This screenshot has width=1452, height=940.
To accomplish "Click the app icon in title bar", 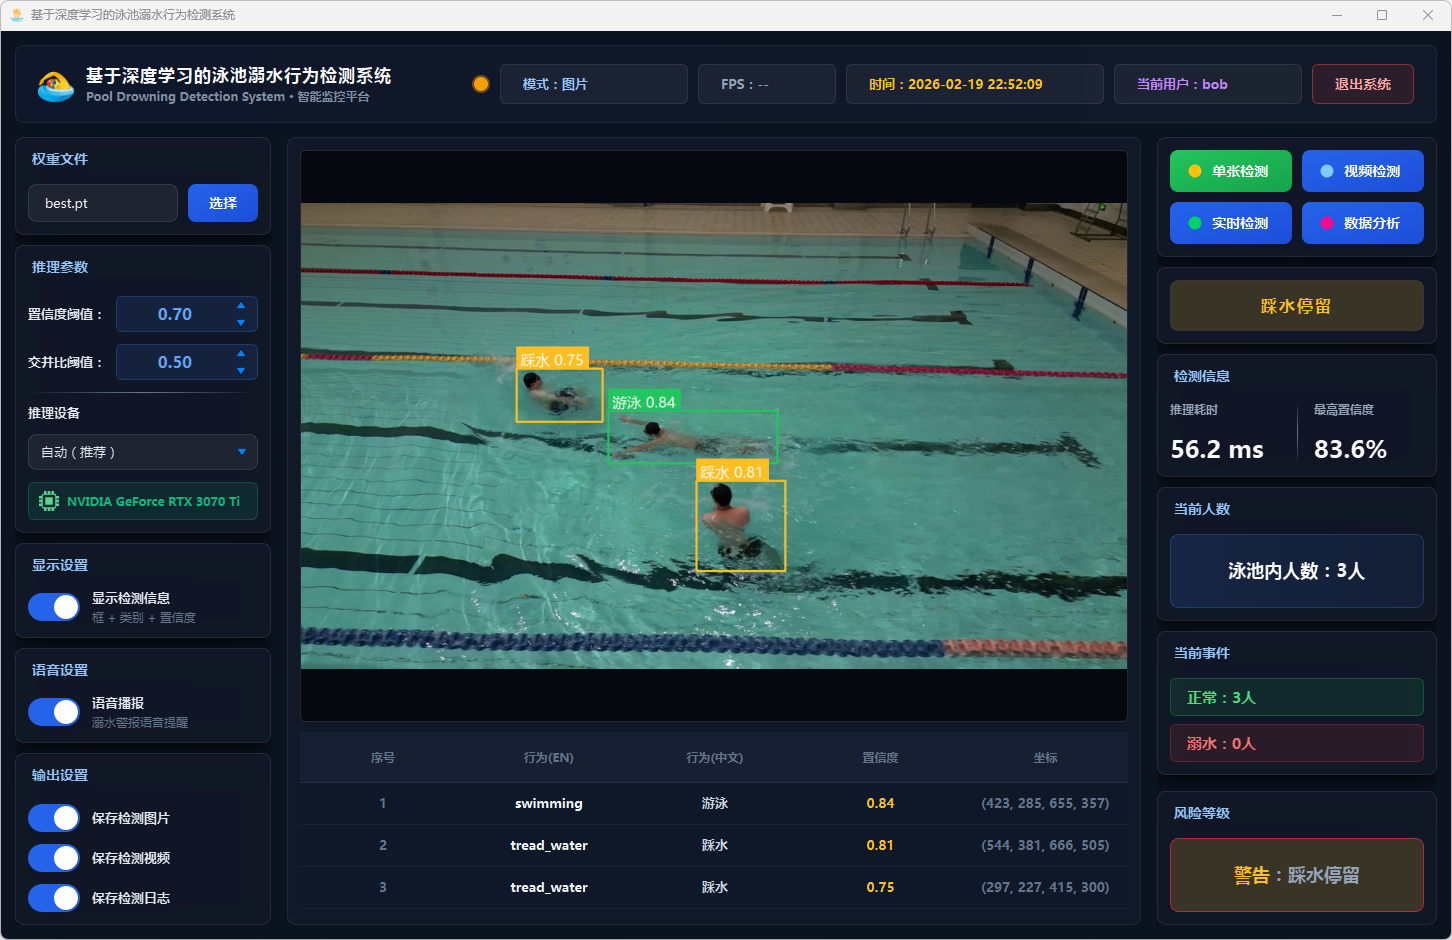I will point(16,15).
